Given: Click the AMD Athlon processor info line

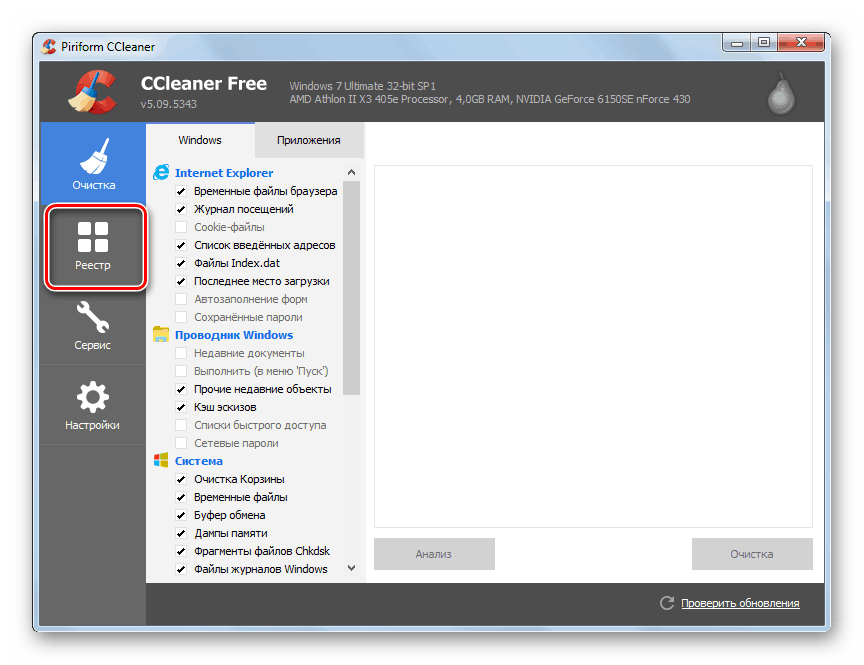Looking at the screenshot, I should click(x=490, y=99).
